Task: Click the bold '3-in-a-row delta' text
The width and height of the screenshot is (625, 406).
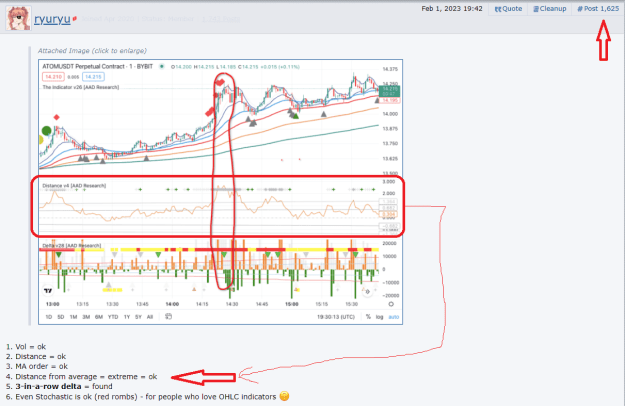Action: point(48,386)
